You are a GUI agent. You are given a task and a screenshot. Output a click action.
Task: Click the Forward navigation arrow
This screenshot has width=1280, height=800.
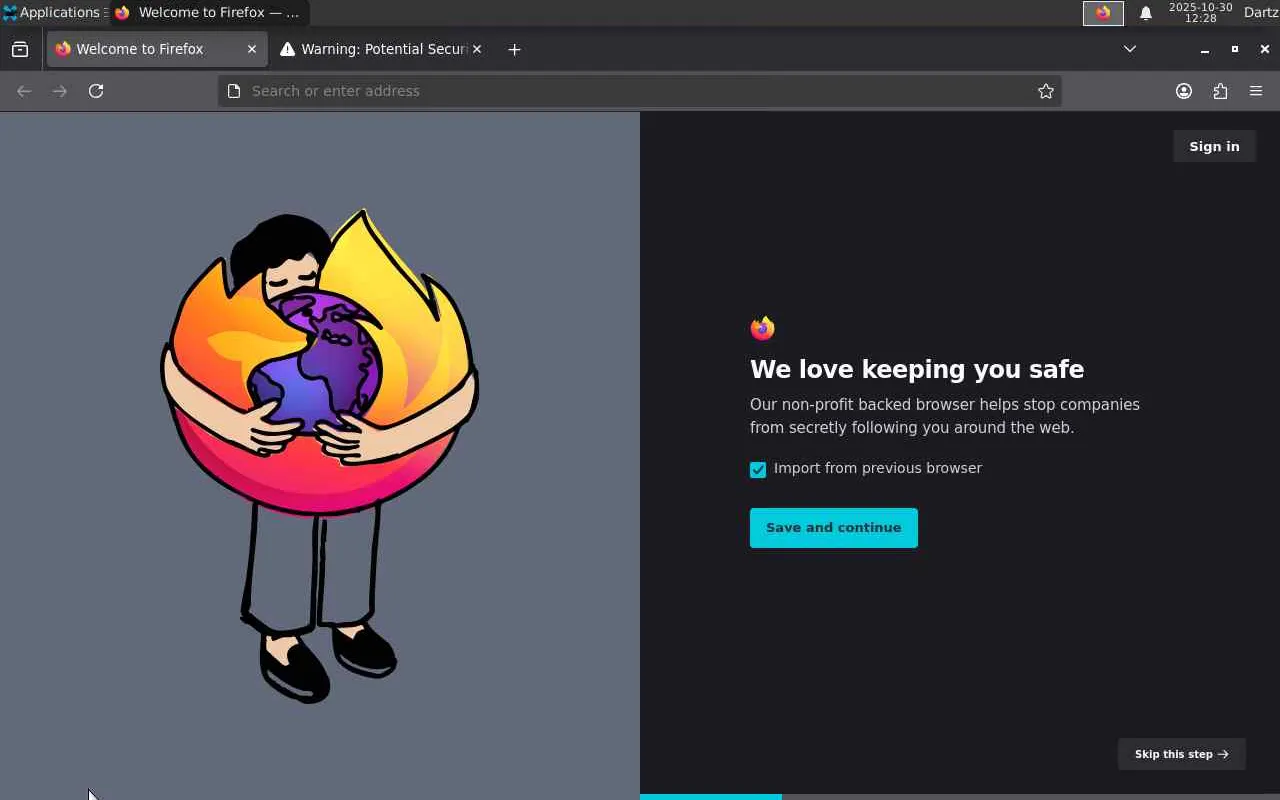click(60, 91)
